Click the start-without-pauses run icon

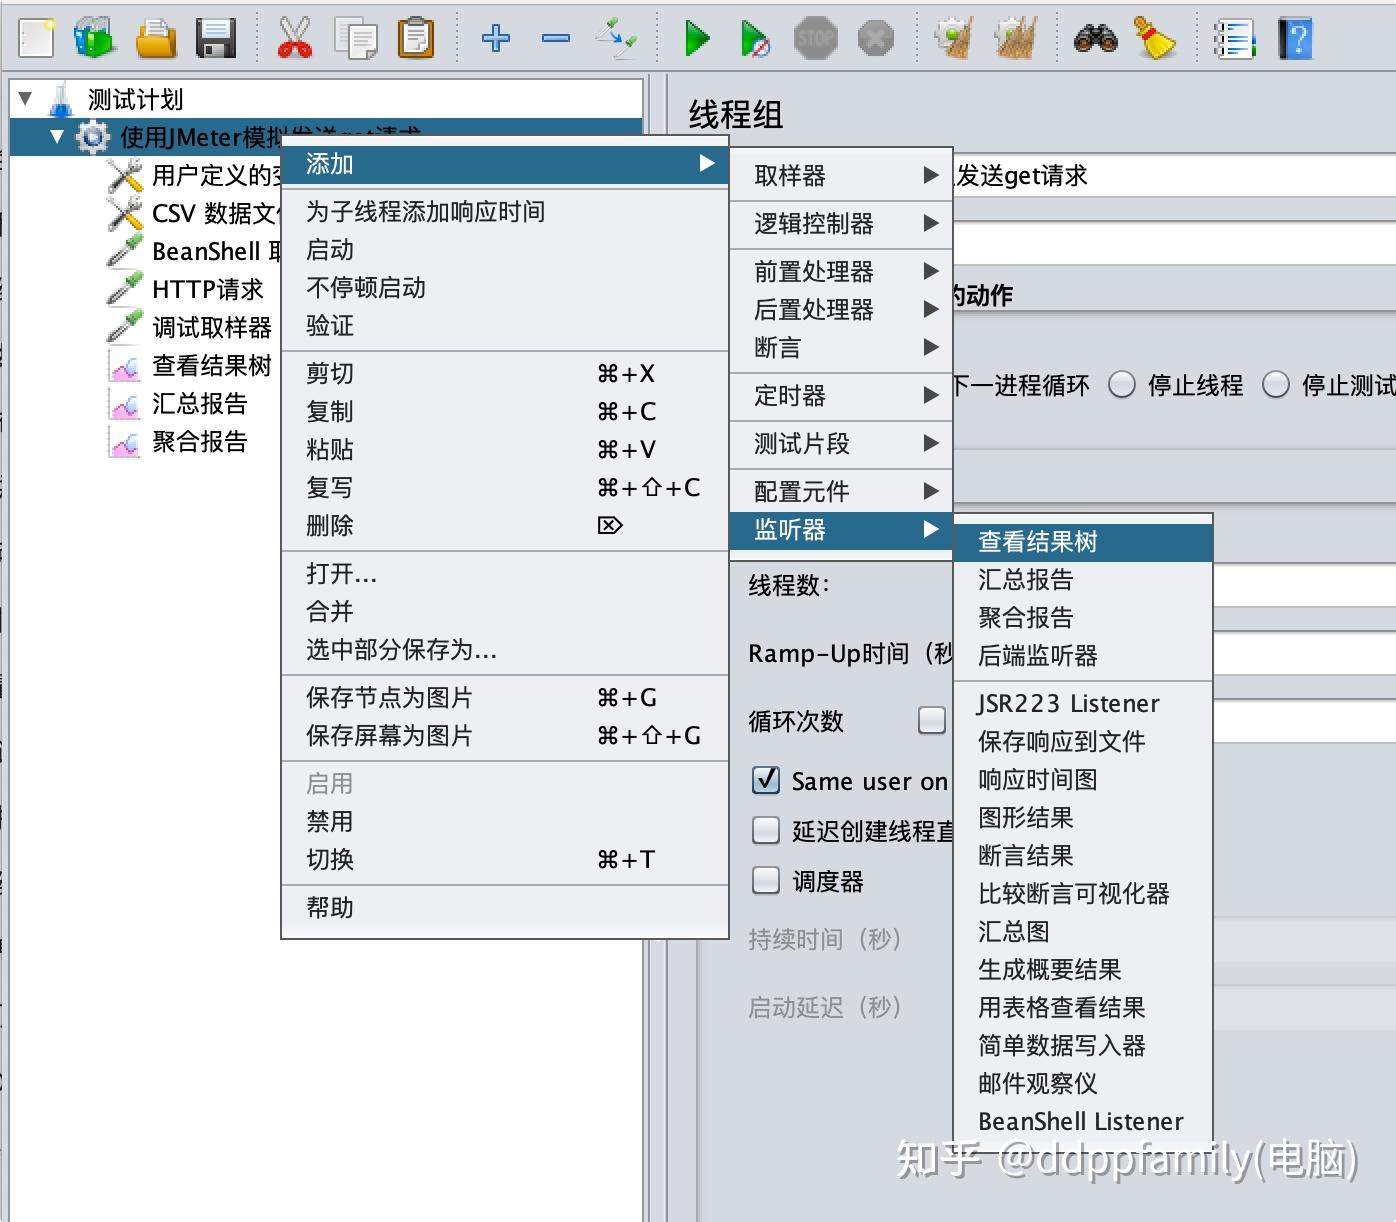(x=756, y=39)
